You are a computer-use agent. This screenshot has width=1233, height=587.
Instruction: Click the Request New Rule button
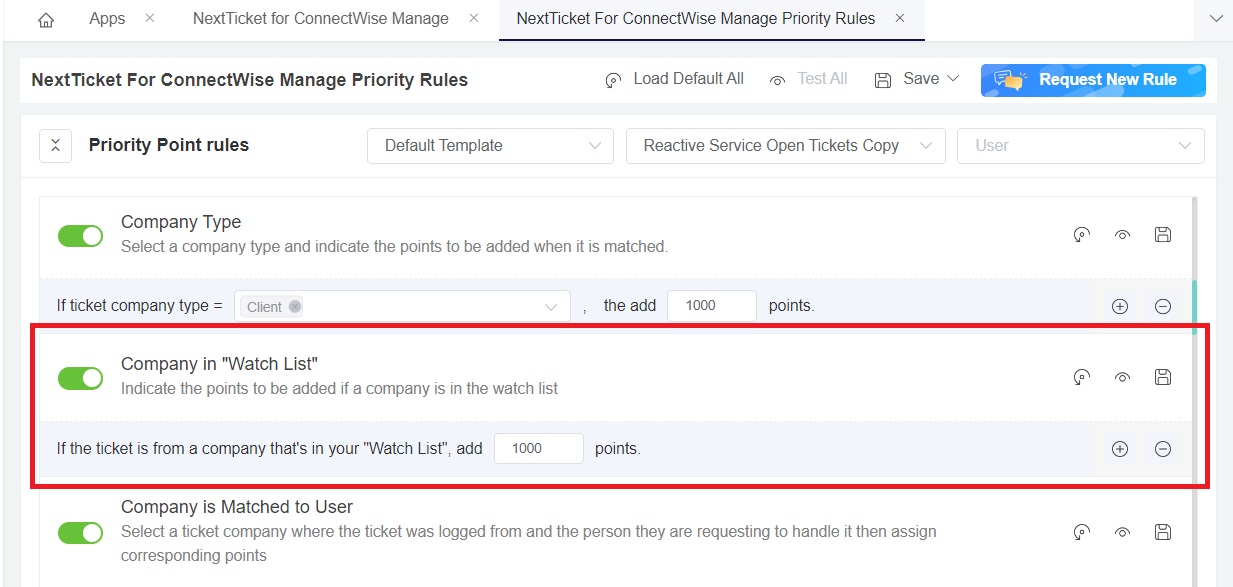pyautogui.click(x=1093, y=80)
